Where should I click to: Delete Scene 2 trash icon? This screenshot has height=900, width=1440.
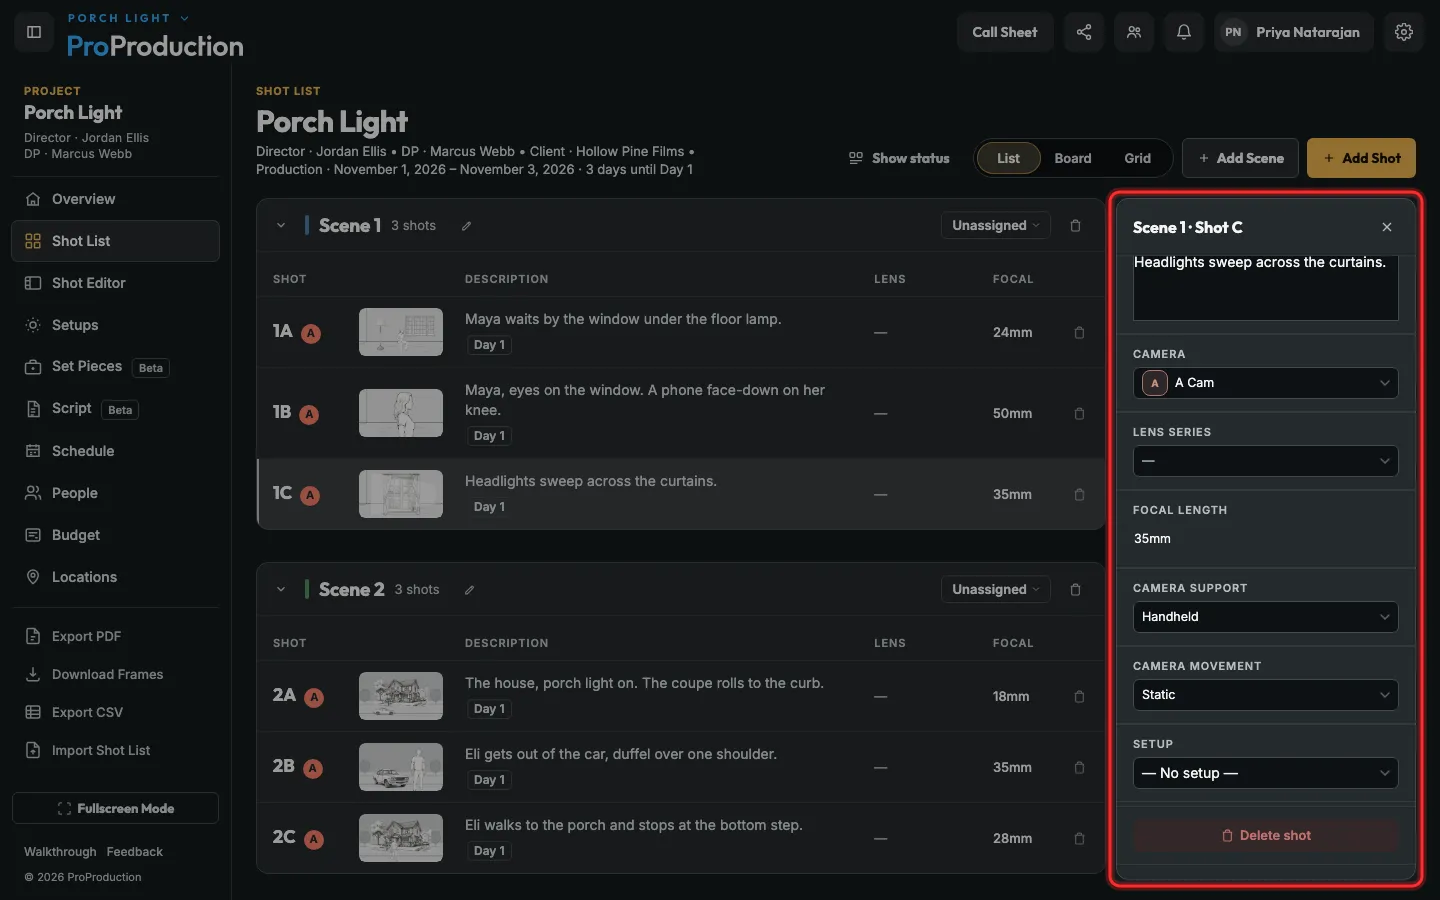click(1076, 590)
